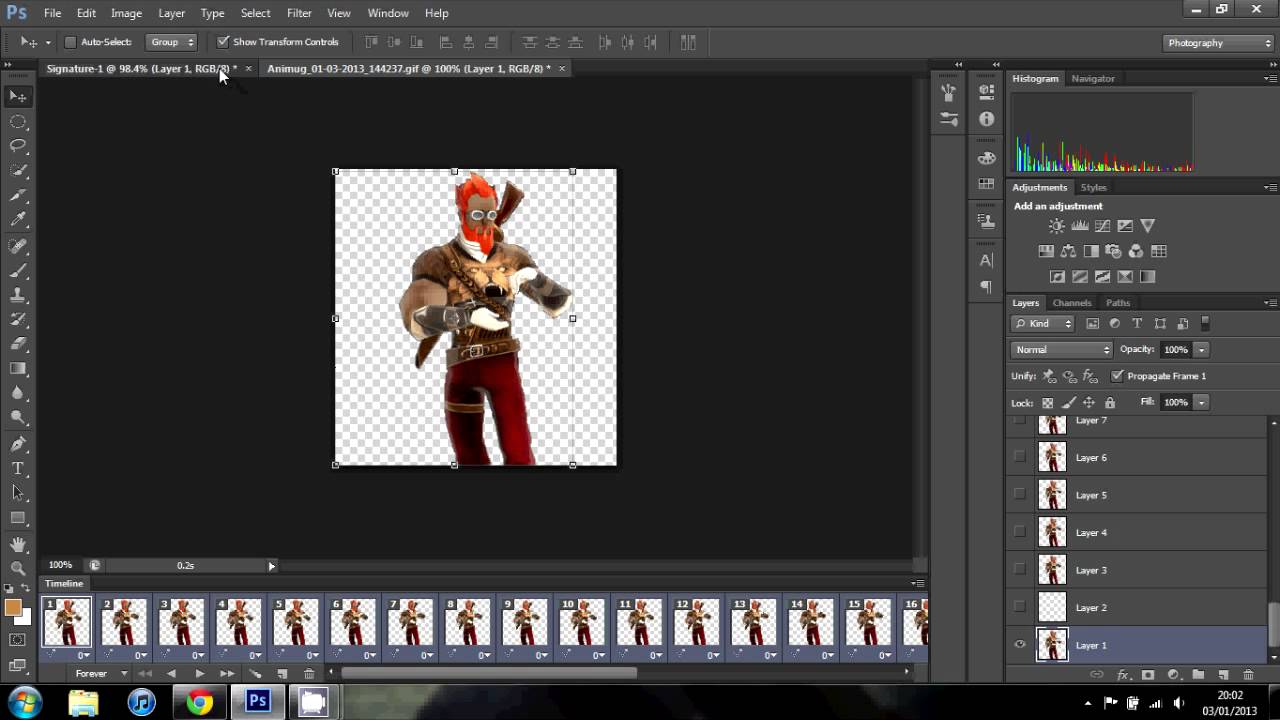
Task: Add an Invert adjustment
Action: pos(1057,277)
